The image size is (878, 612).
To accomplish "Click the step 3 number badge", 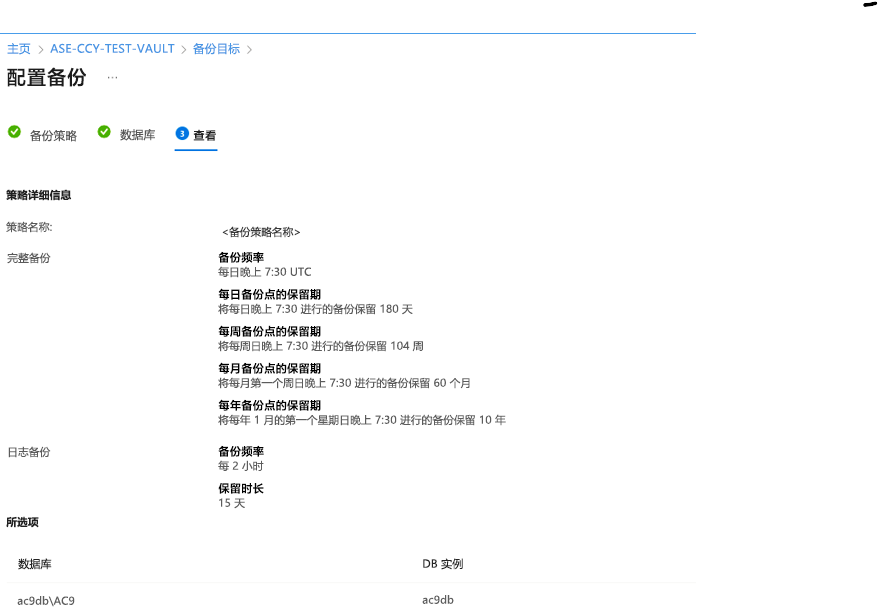I will coord(182,133).
